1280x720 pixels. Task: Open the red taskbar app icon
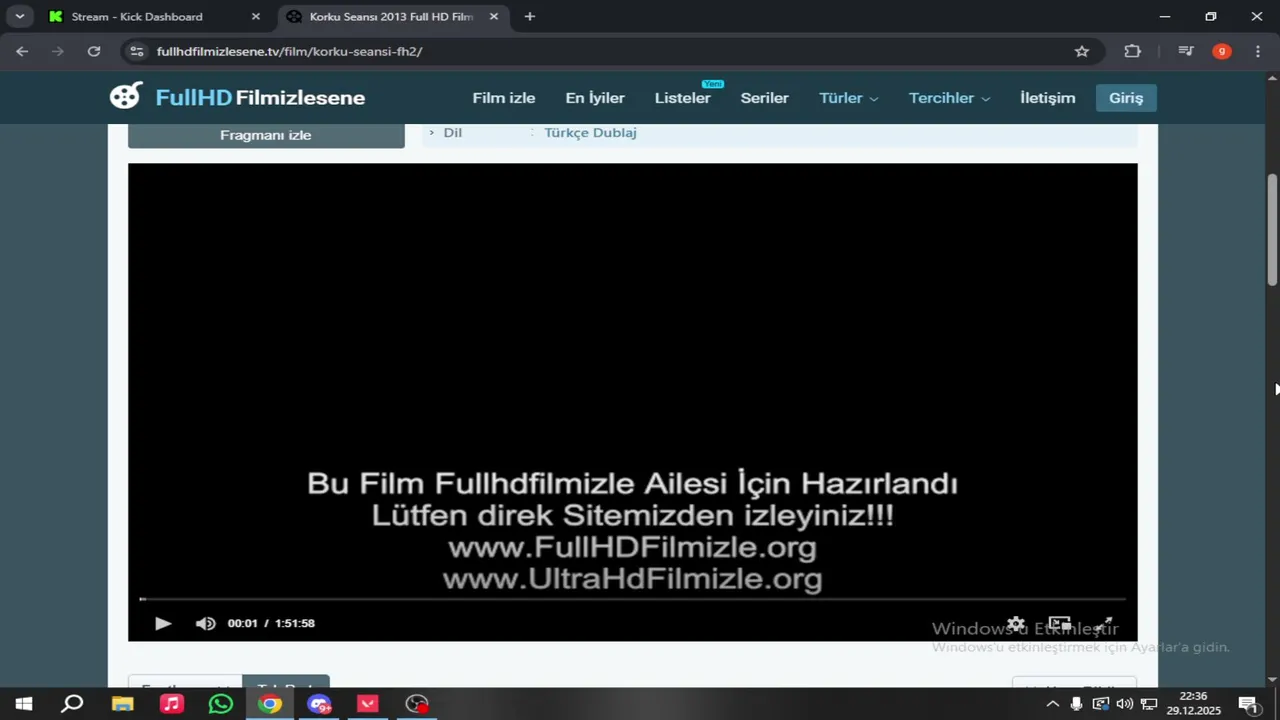coord(368,704)
